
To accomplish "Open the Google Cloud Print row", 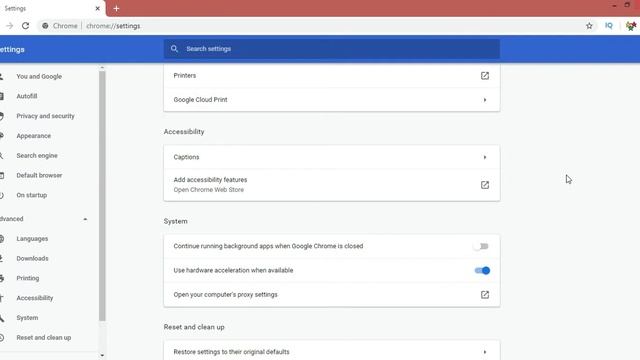I will [x=331, y=100].
